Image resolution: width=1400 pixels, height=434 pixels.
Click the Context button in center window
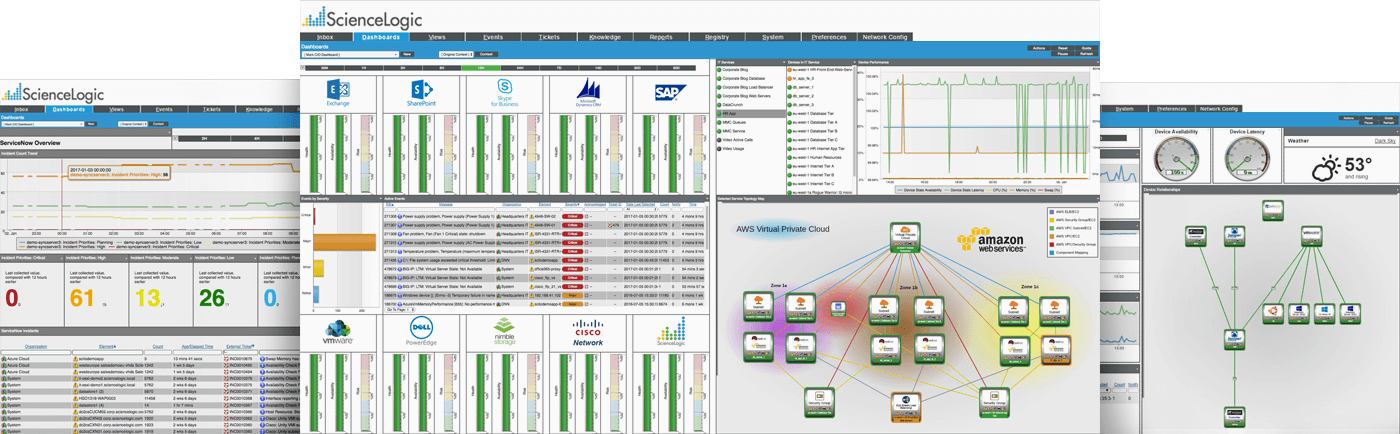click(486, 54)
